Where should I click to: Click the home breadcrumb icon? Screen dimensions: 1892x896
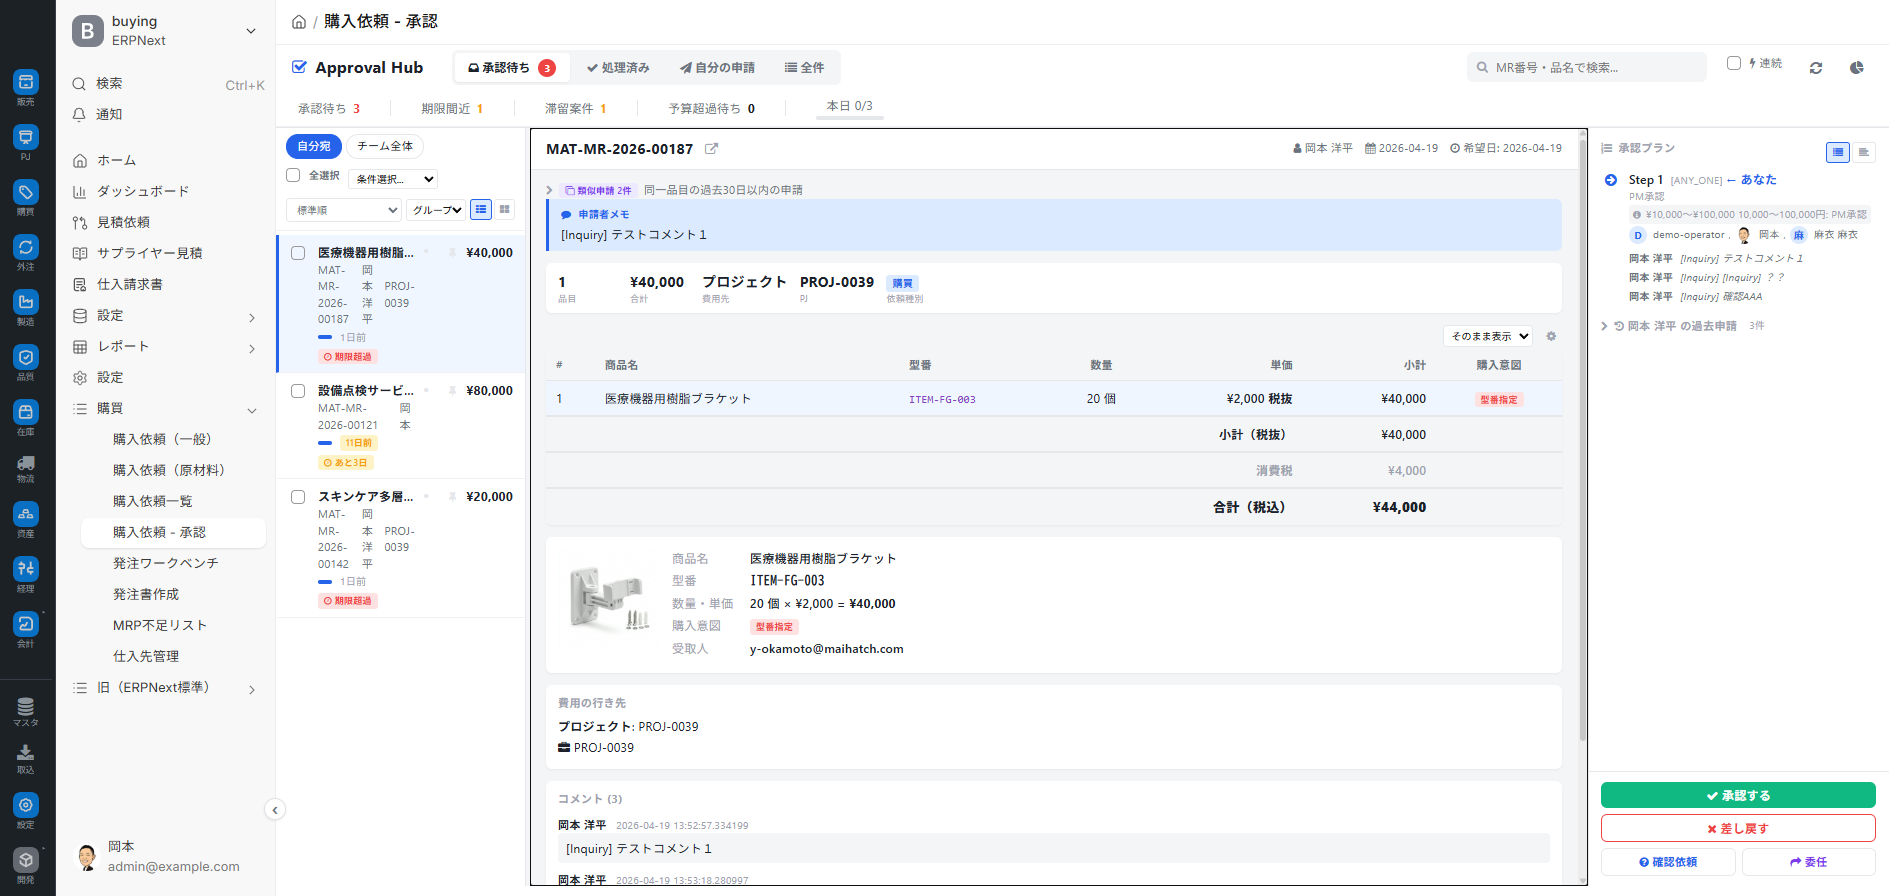(x=298, y=22)
